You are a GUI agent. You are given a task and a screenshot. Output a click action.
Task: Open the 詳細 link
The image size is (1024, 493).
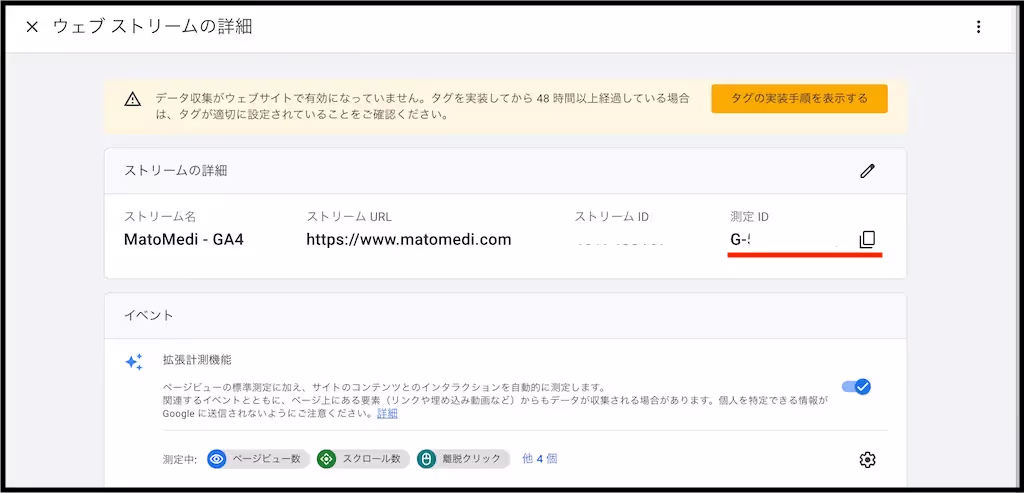click(387, 413)
